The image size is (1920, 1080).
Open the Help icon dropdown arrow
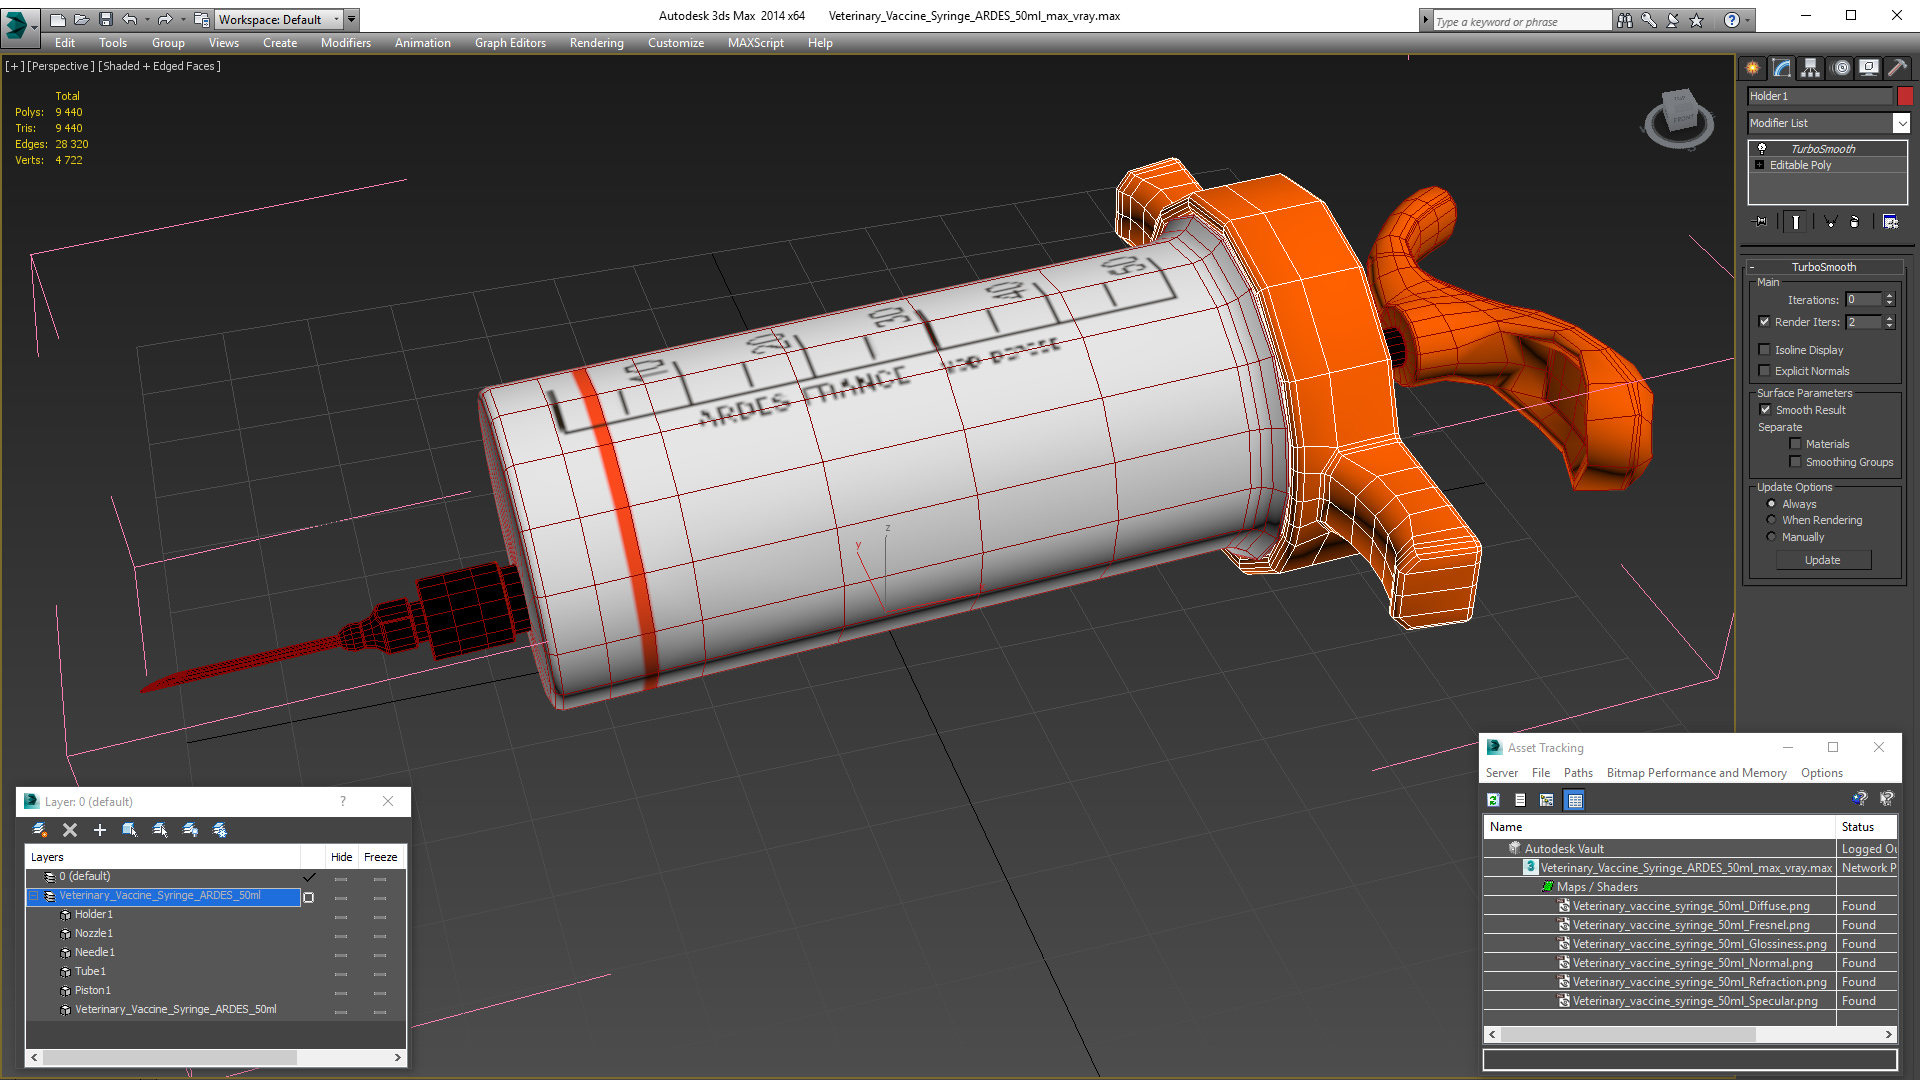coord(1747,20)
